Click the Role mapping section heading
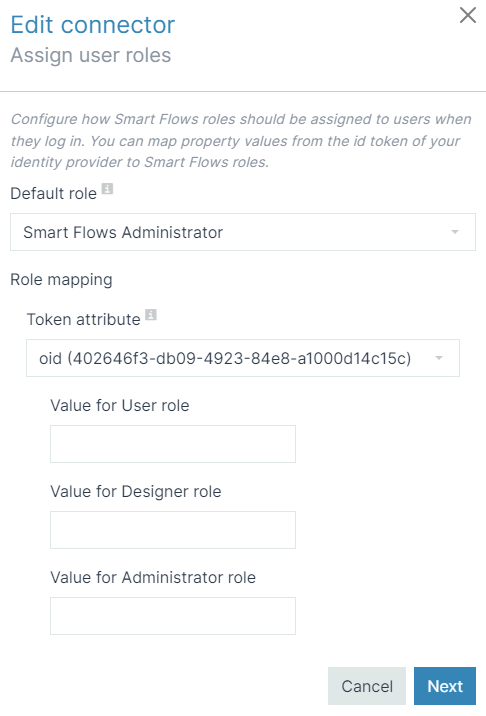Image resolution: width=486 pixels, height=716 pixels. (61, 279)
